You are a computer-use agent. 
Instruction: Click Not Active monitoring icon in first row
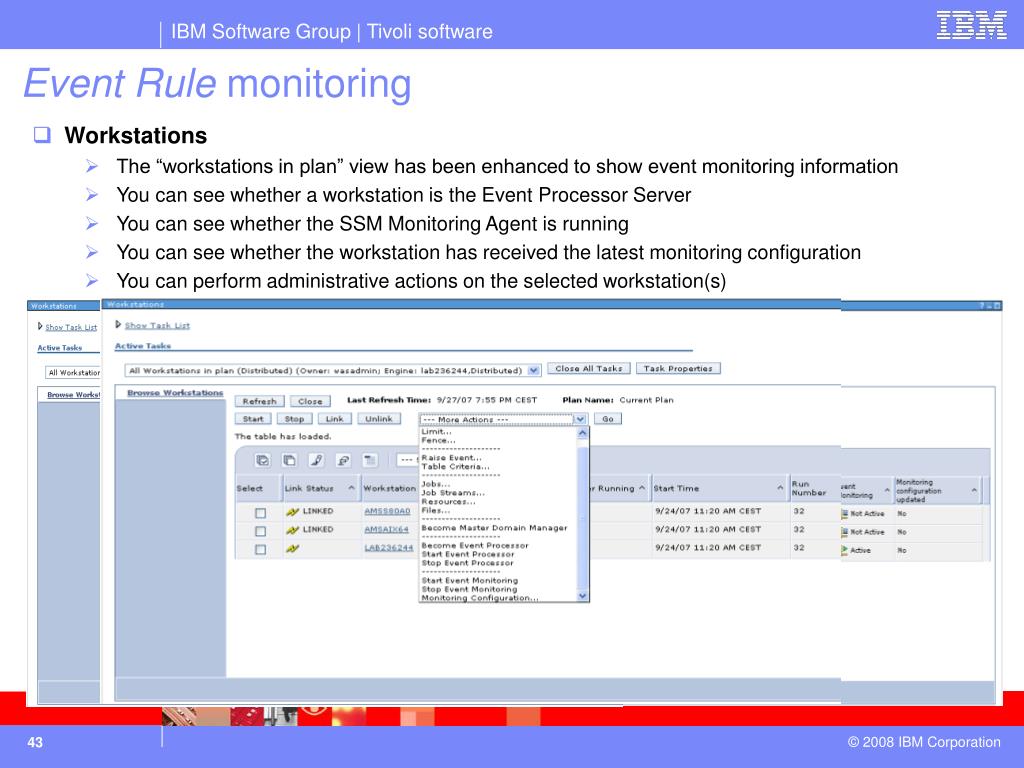click(x=844, y=514)
